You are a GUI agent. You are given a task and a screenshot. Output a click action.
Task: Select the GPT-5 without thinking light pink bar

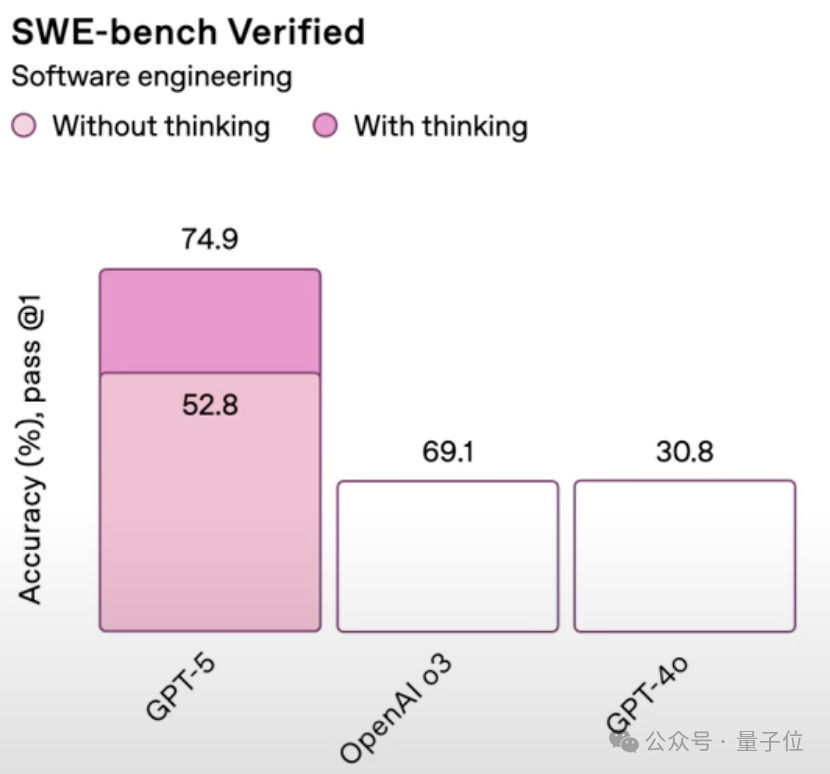point(210,502)
